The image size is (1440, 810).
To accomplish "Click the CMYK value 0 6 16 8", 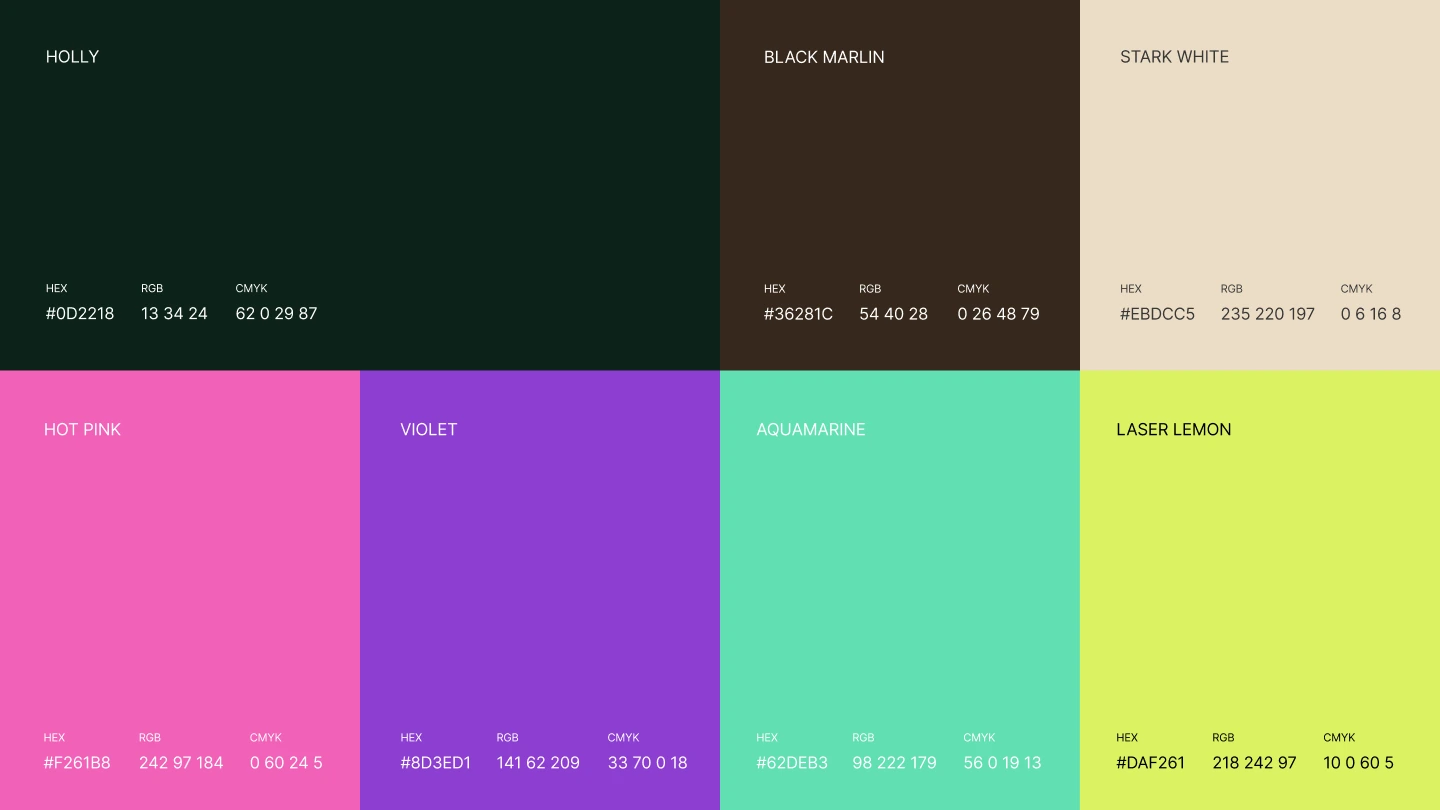I will pos(1370,314).
